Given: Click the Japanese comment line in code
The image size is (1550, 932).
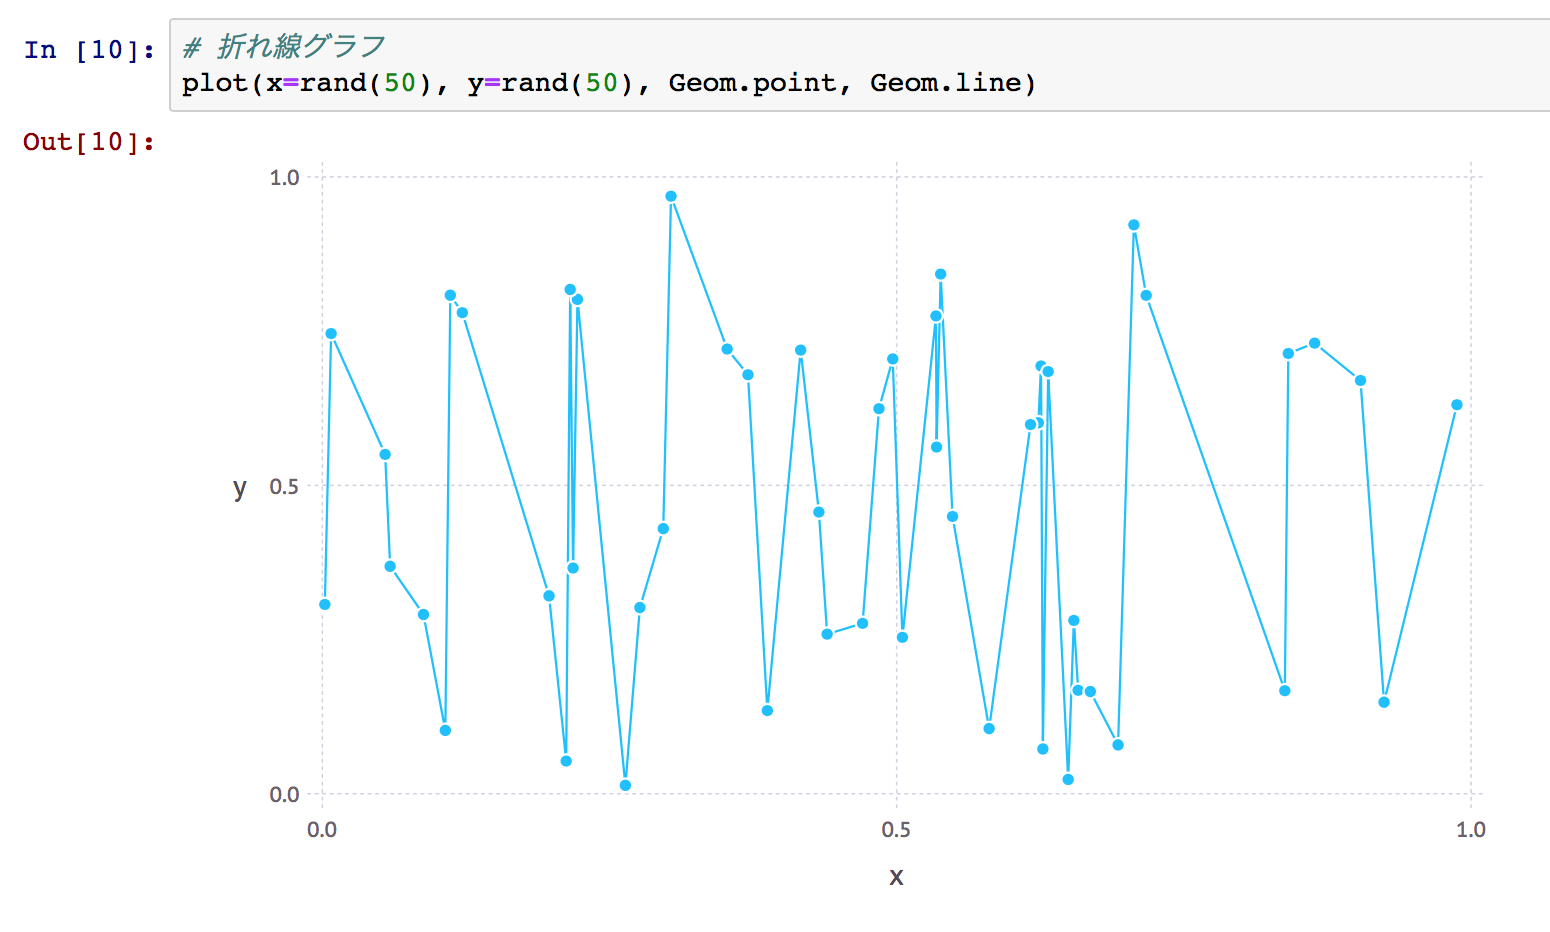Looking at the screenshot, I should pyautogui.click(x=284, y=46).
